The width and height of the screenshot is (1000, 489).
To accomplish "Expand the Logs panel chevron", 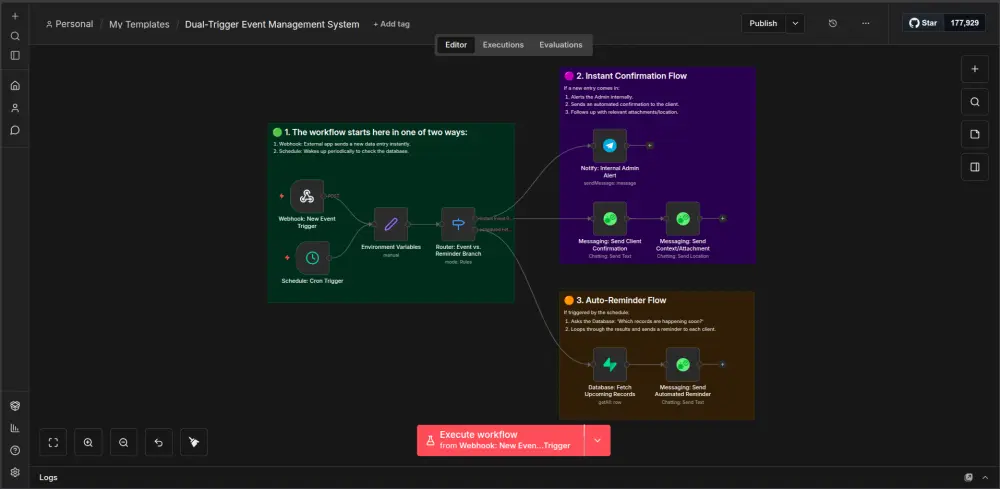I will click(x=985, y=478).
